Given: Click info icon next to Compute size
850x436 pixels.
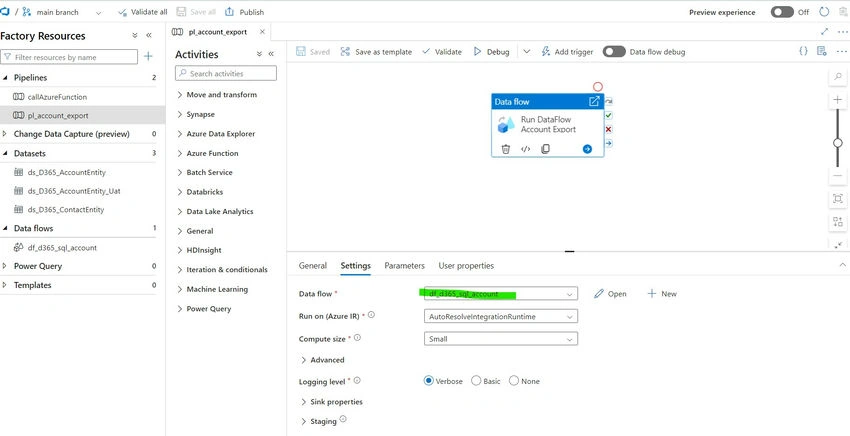Looking at the screenshot, I should pyautogui.click(x=357, y=338).
